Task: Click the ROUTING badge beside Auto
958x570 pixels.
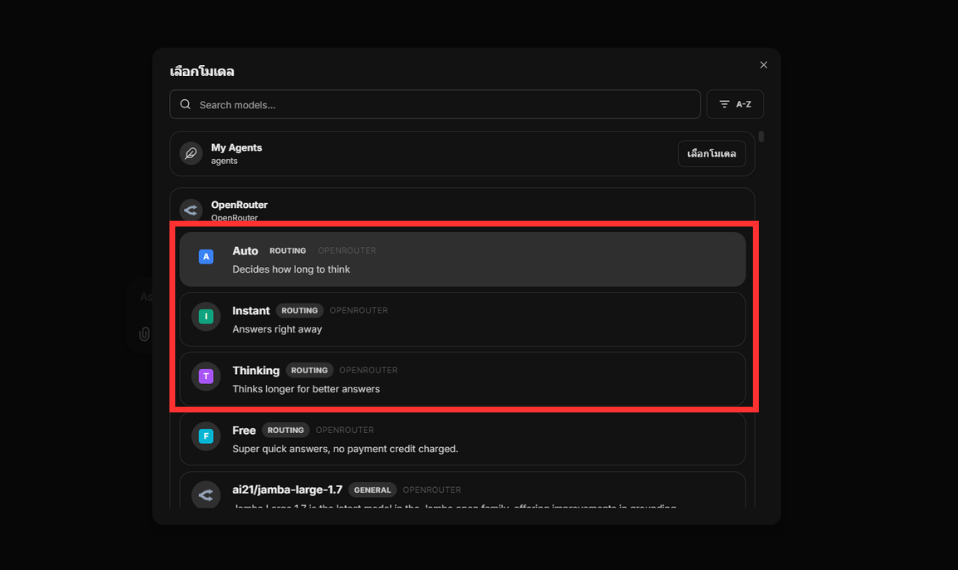Action: (287, 250)
